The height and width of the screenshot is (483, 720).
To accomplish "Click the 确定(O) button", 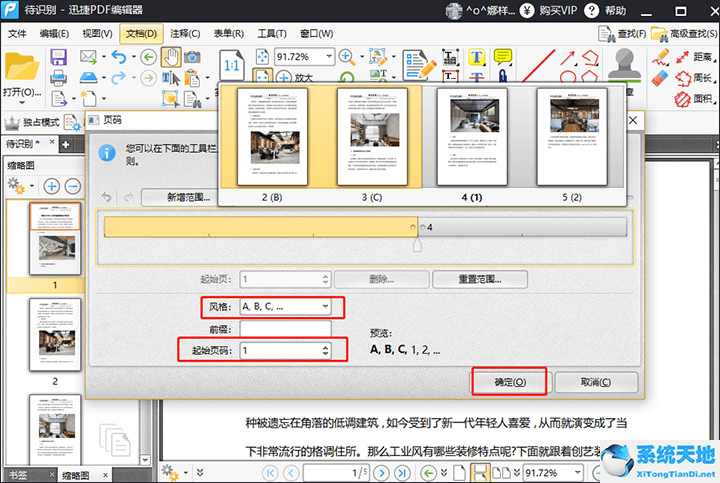I will (x=510, y=382).
